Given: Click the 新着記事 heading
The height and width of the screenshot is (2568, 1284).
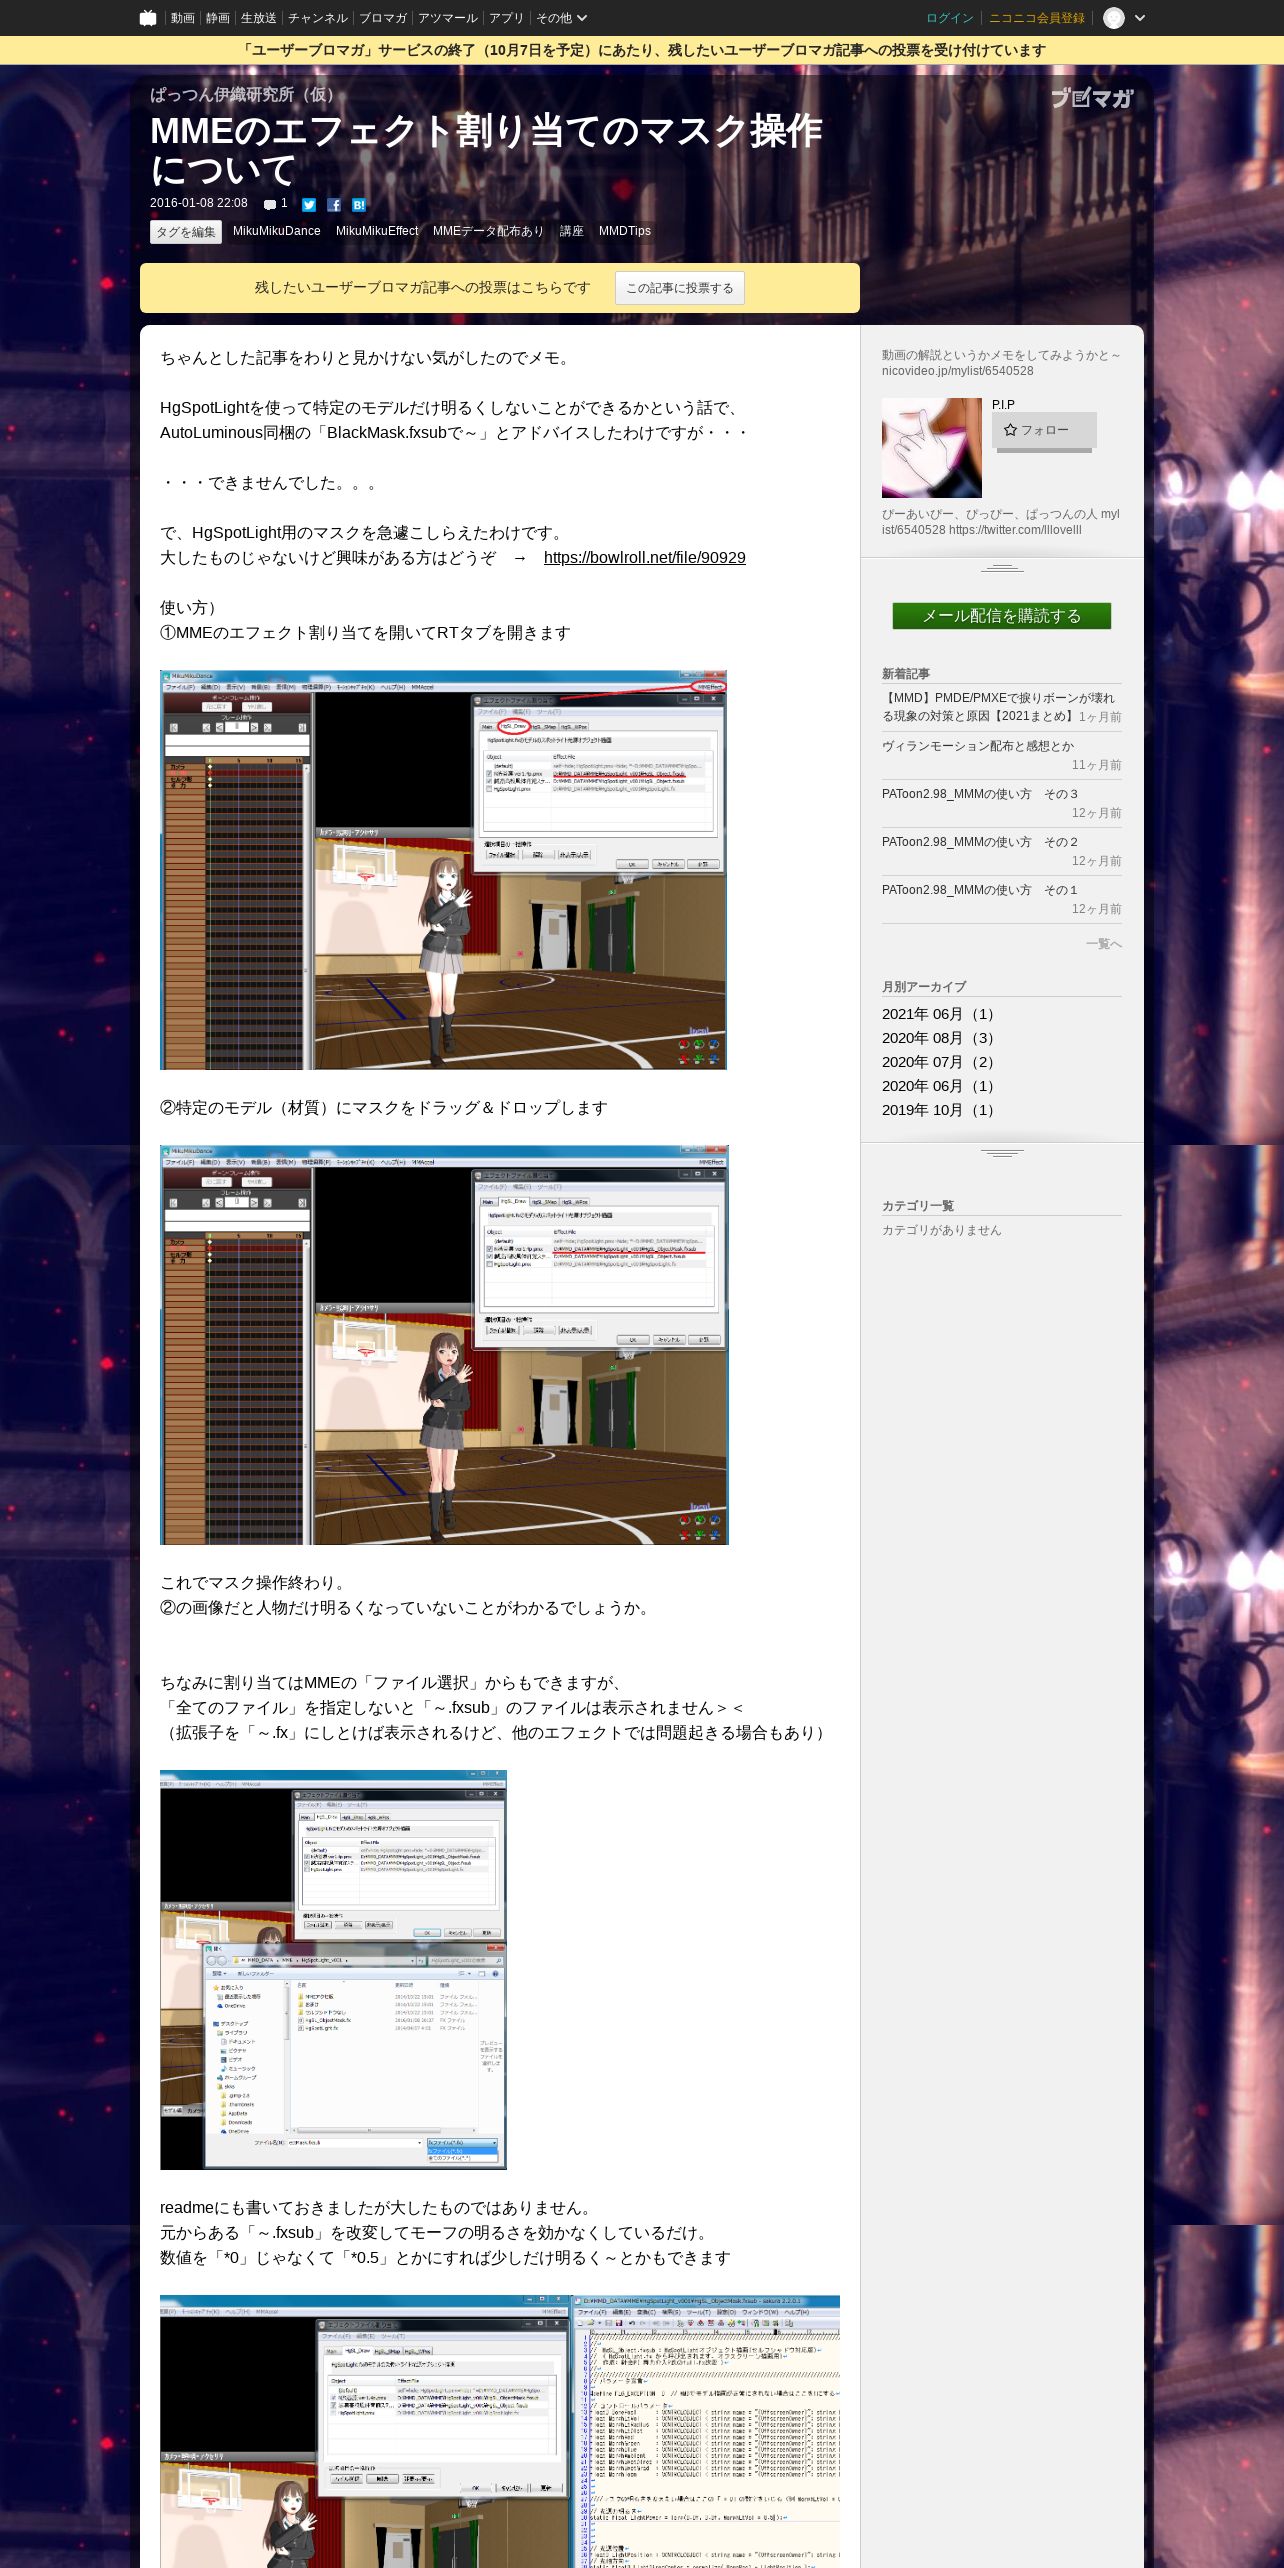Looking at the screenshot, I should 906,674.
